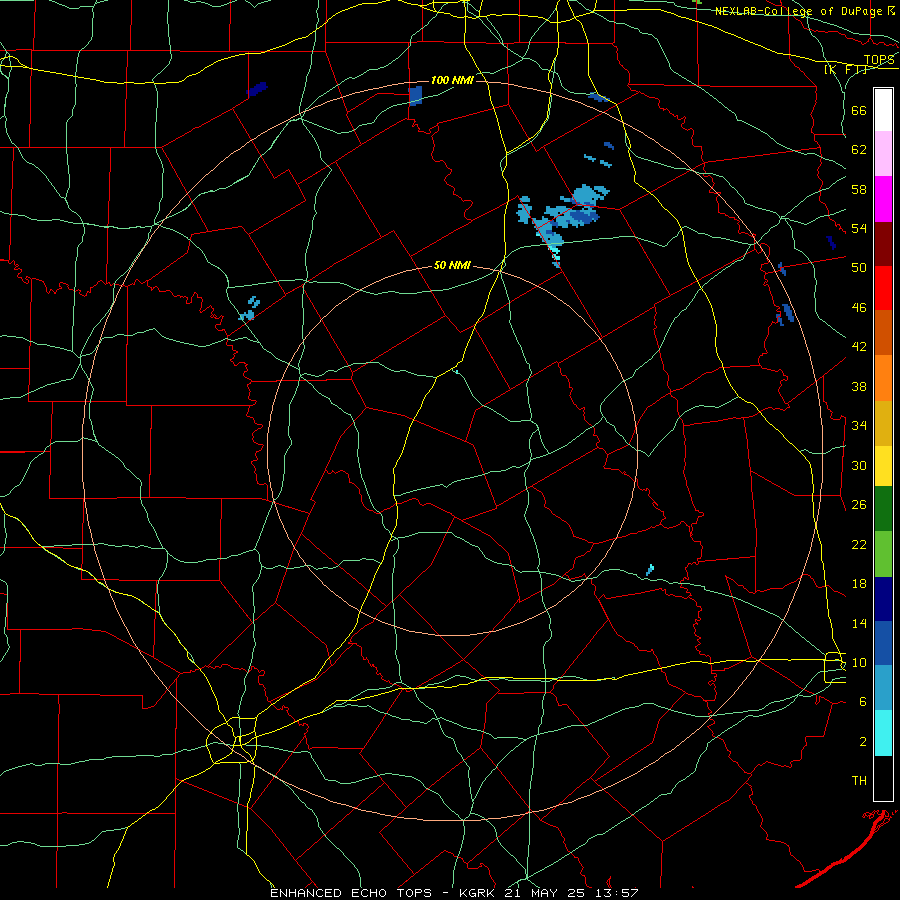Click the cyan legend swatch near 2
The width and height of the screenshot is (900, 900).
883,733
